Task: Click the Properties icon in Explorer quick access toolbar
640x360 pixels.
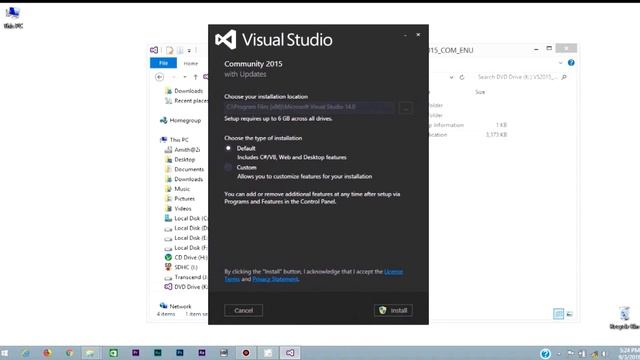Action: pos(169,50)
